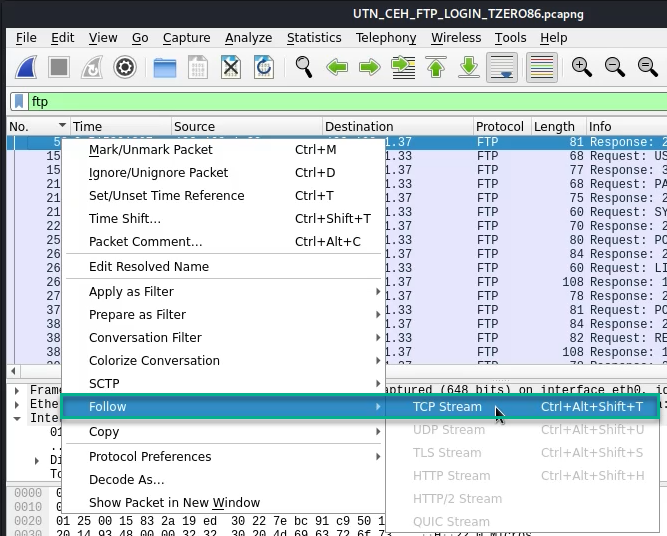667x536 pixels.
Task: Go to specified packet icon
Action: [403, 67]
